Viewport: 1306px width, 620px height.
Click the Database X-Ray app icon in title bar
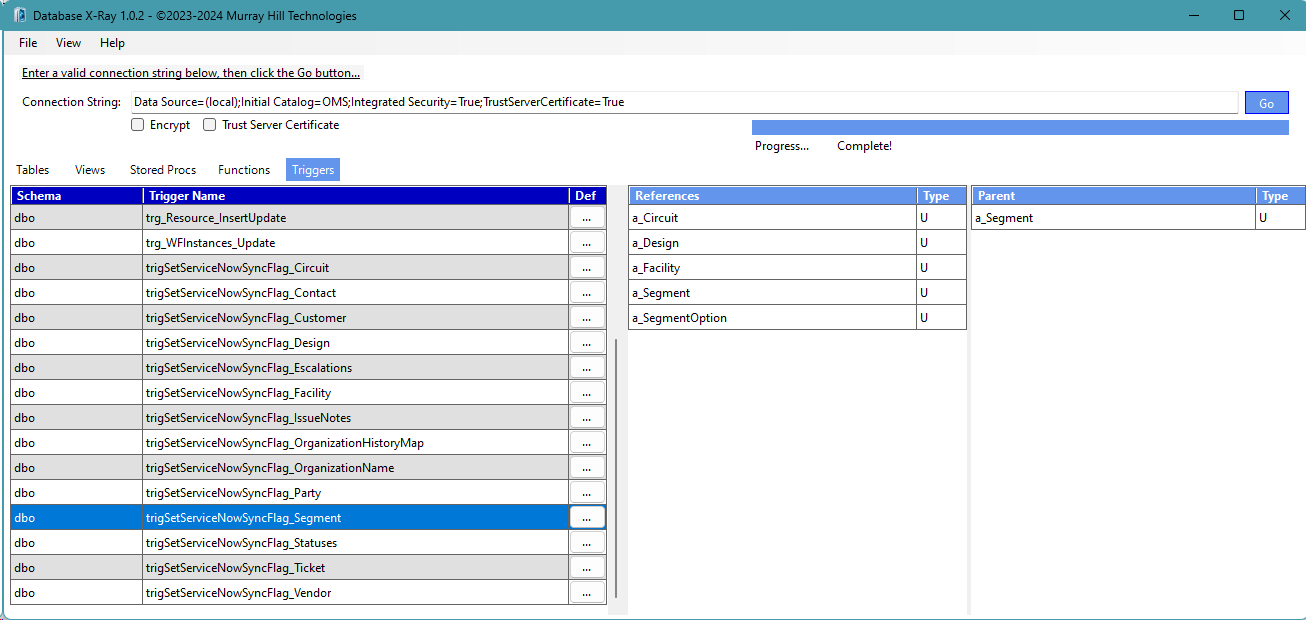tap(18, 15)
